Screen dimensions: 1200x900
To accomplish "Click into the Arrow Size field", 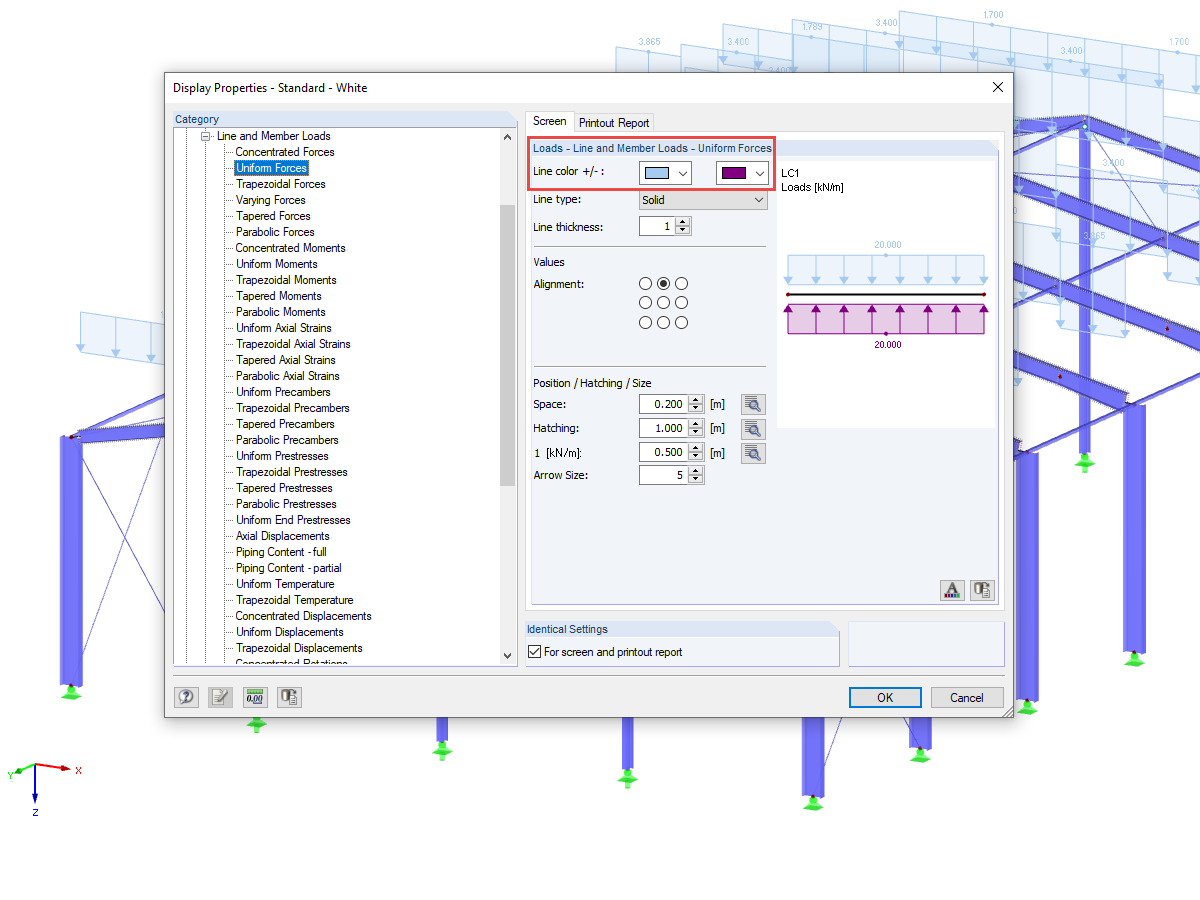I will pos(664,475).
